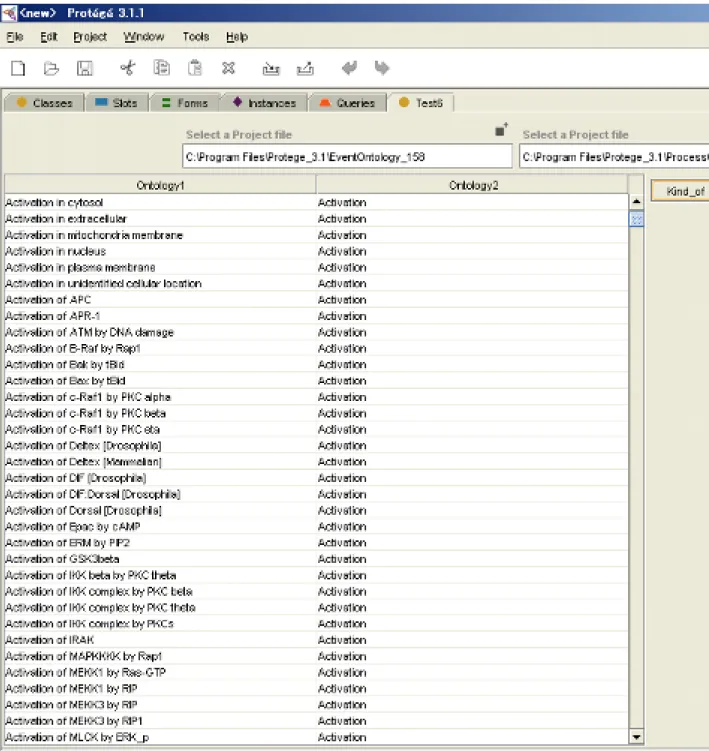
Task: Select row 'Activation in plasma membrane'
Action: coord(316,267)
